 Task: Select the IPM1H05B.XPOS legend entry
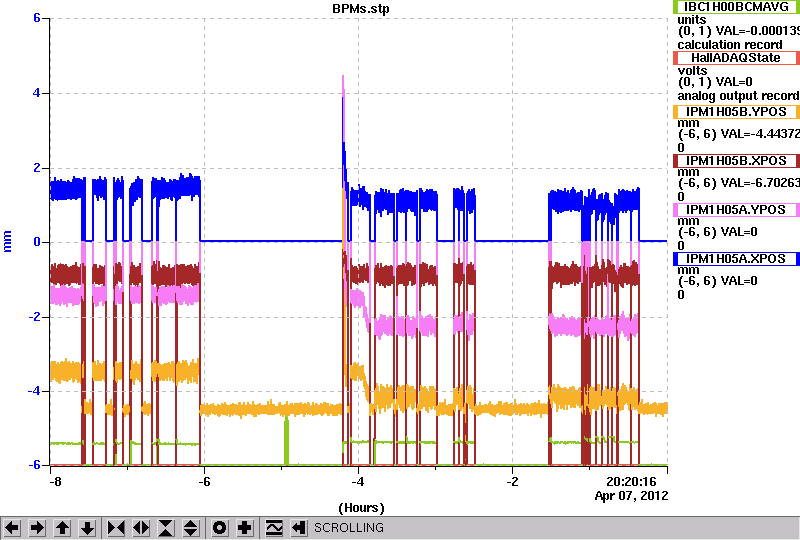736,161
